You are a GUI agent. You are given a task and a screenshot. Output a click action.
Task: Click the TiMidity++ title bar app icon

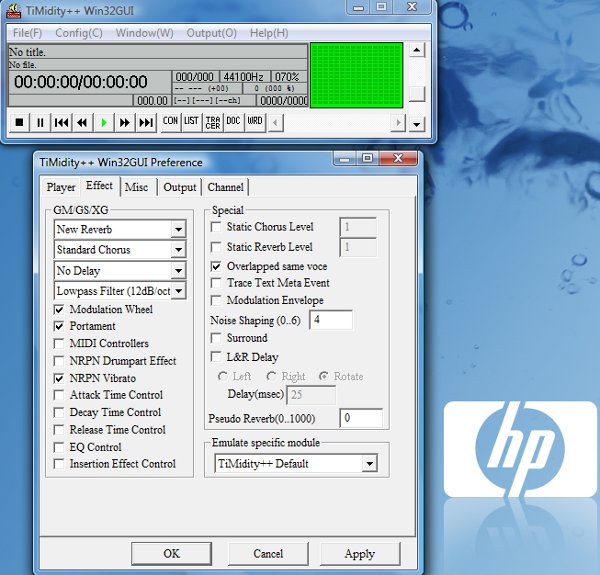click(13, 11)
